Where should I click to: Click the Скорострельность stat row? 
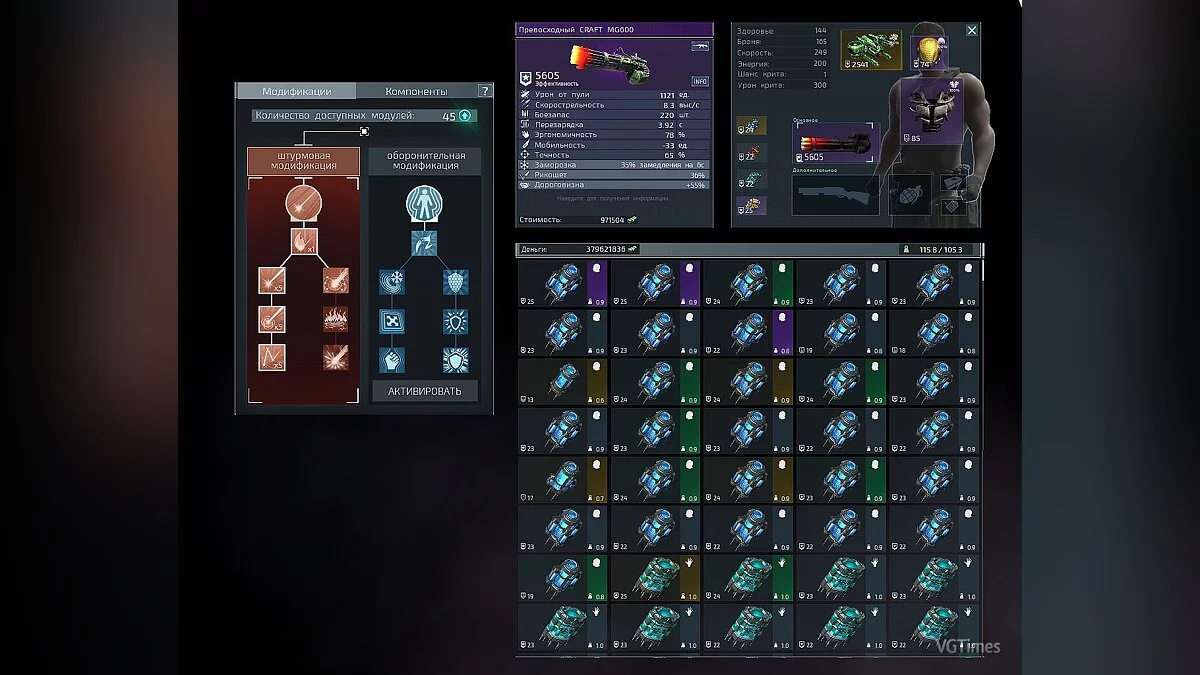coord(614,104)
